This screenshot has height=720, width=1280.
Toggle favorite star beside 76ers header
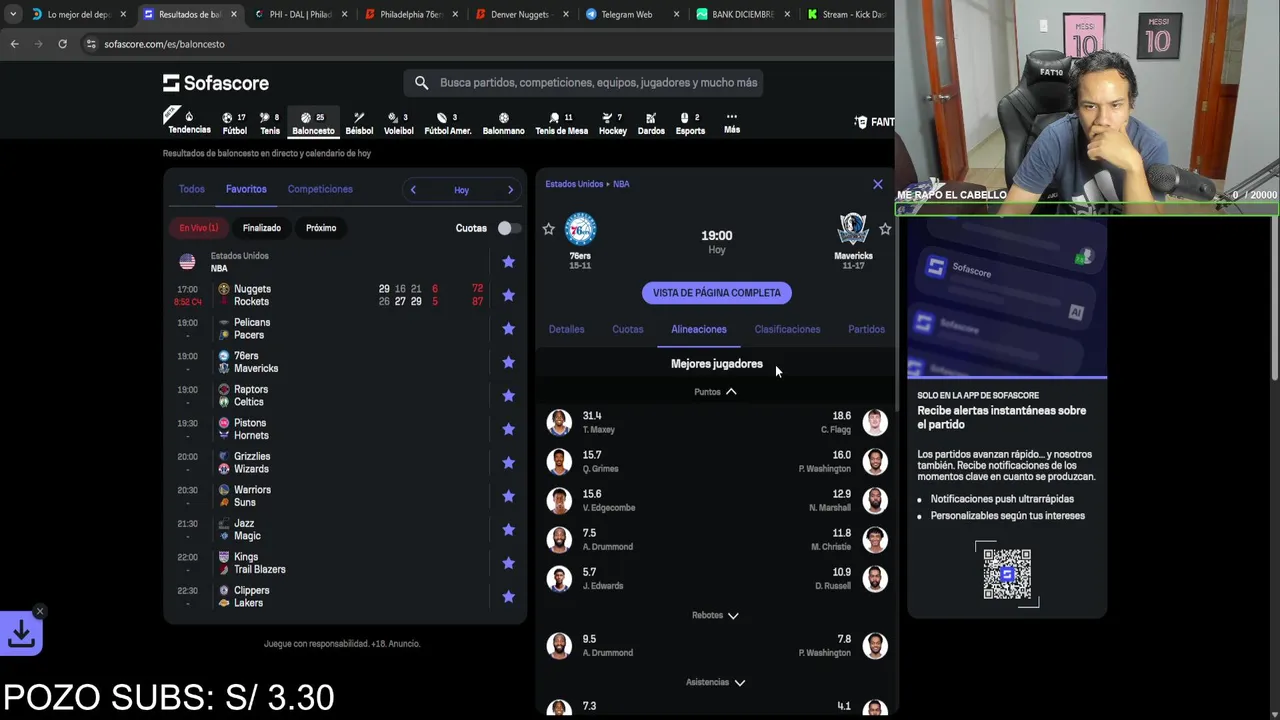548,229
